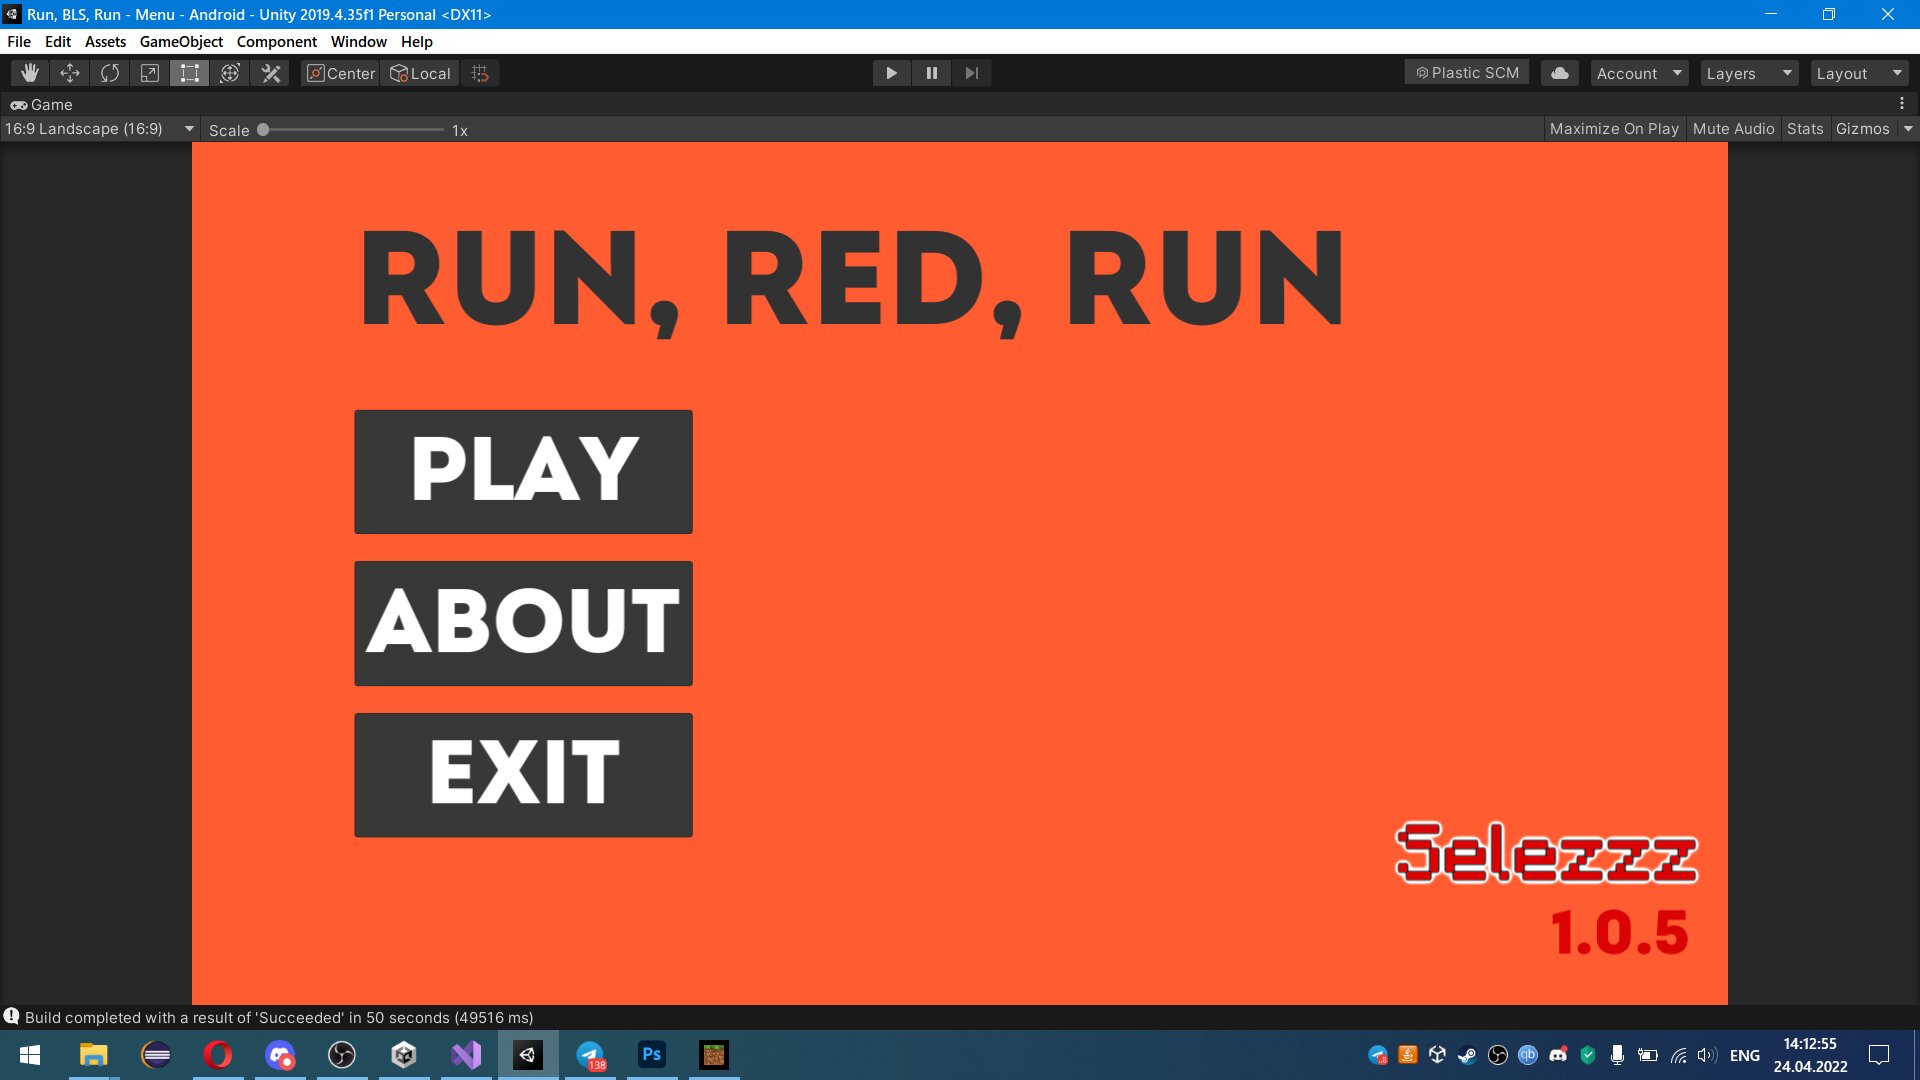This screenshot has width=1920, height=1080.
Task: Select the Hand/Pan tool in toolbar
Action: pyautogui.click(x=29, y=73)
